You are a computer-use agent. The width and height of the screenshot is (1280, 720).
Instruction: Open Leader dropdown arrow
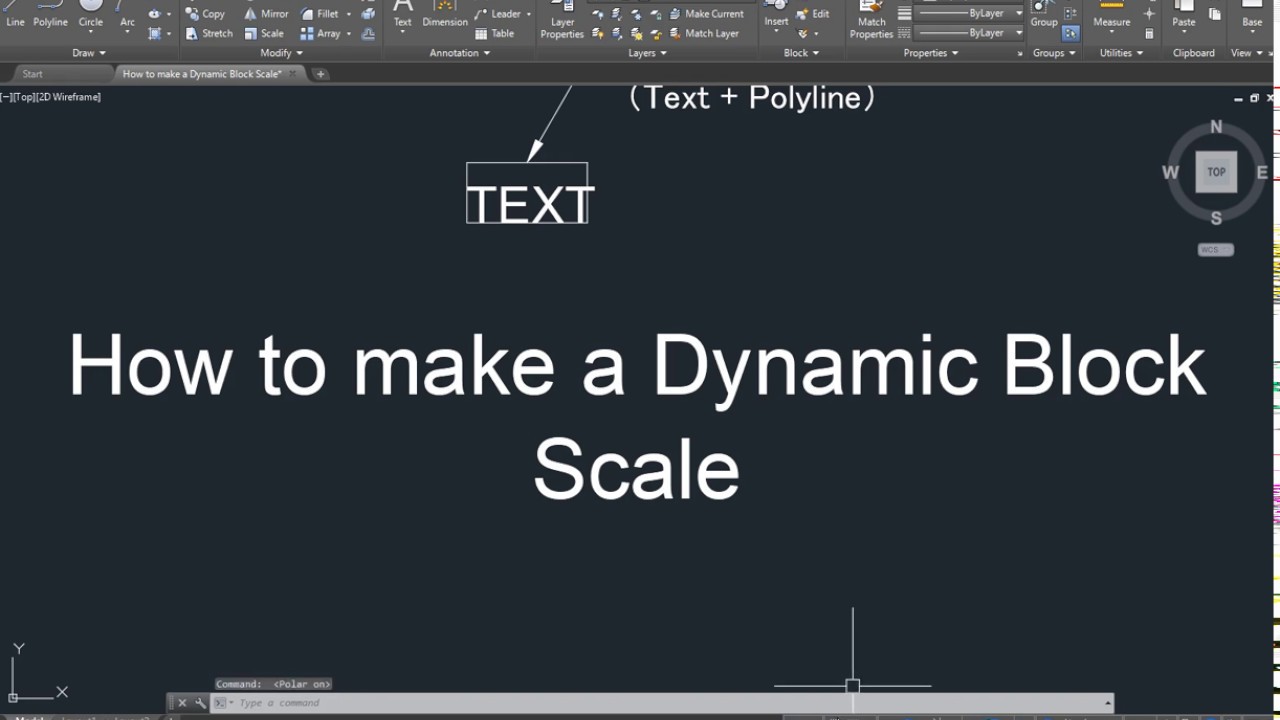[x=528, y=14]
